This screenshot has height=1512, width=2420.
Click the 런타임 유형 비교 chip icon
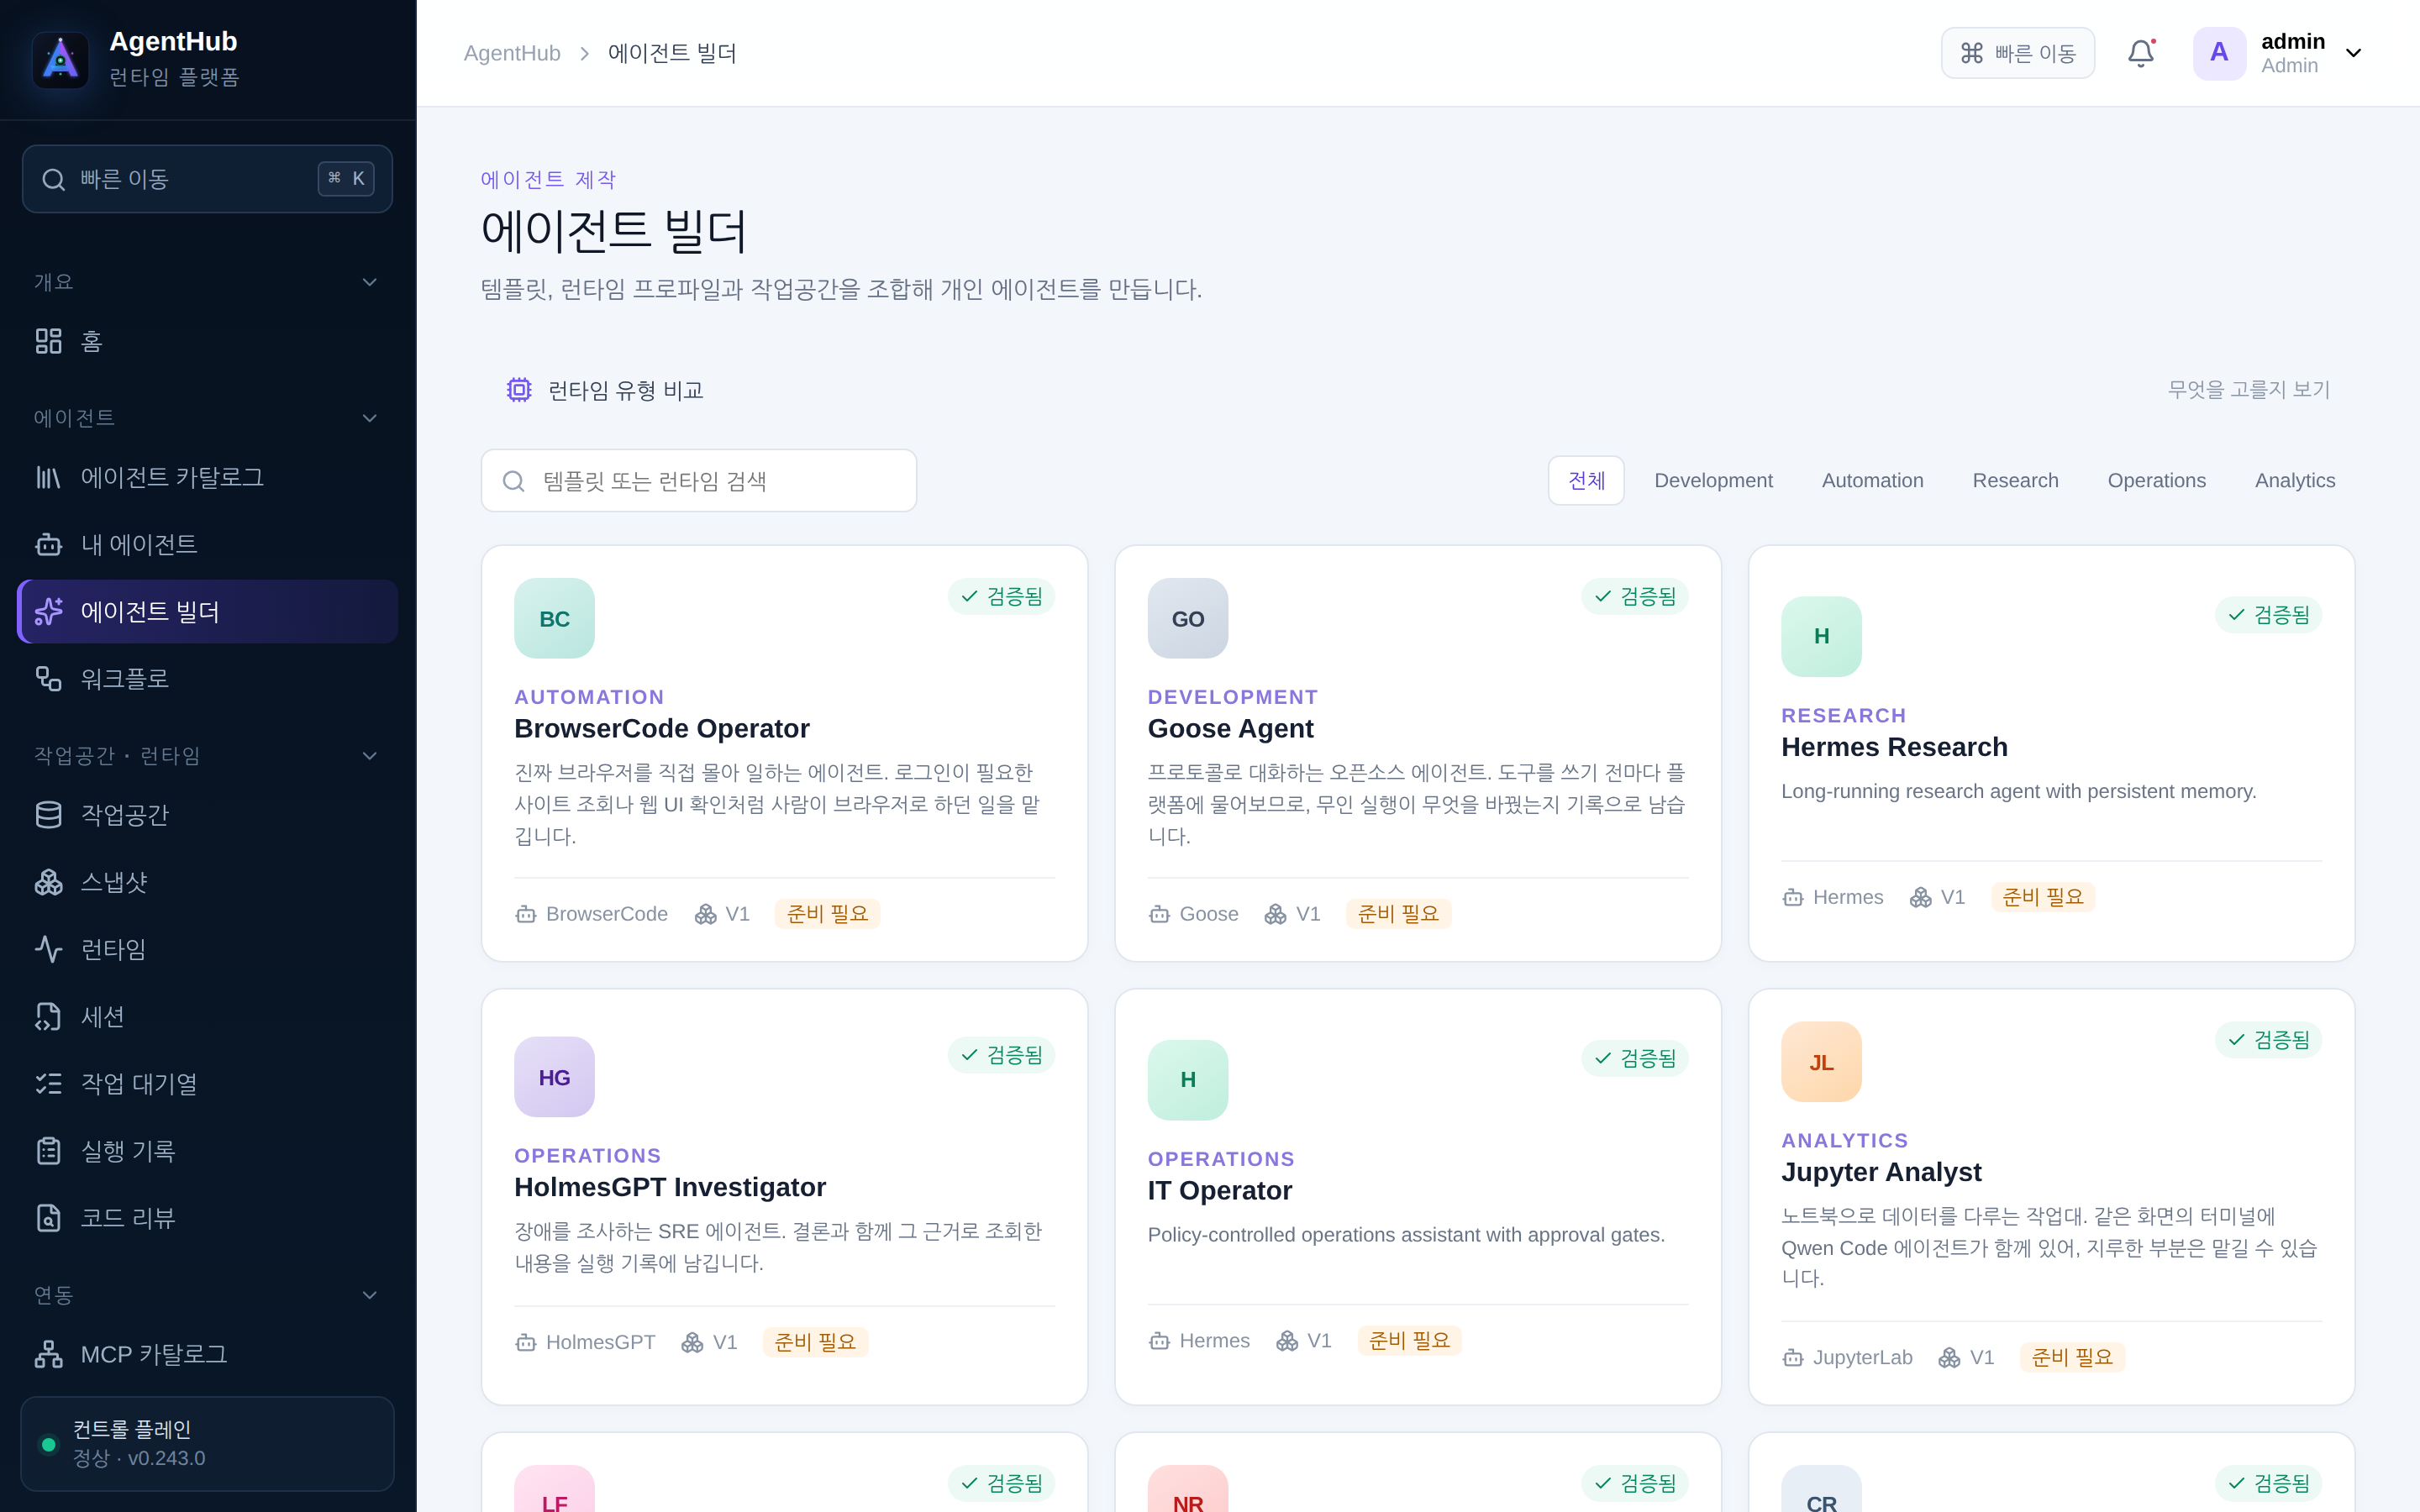pyautogui.click(x=519, y=390)
